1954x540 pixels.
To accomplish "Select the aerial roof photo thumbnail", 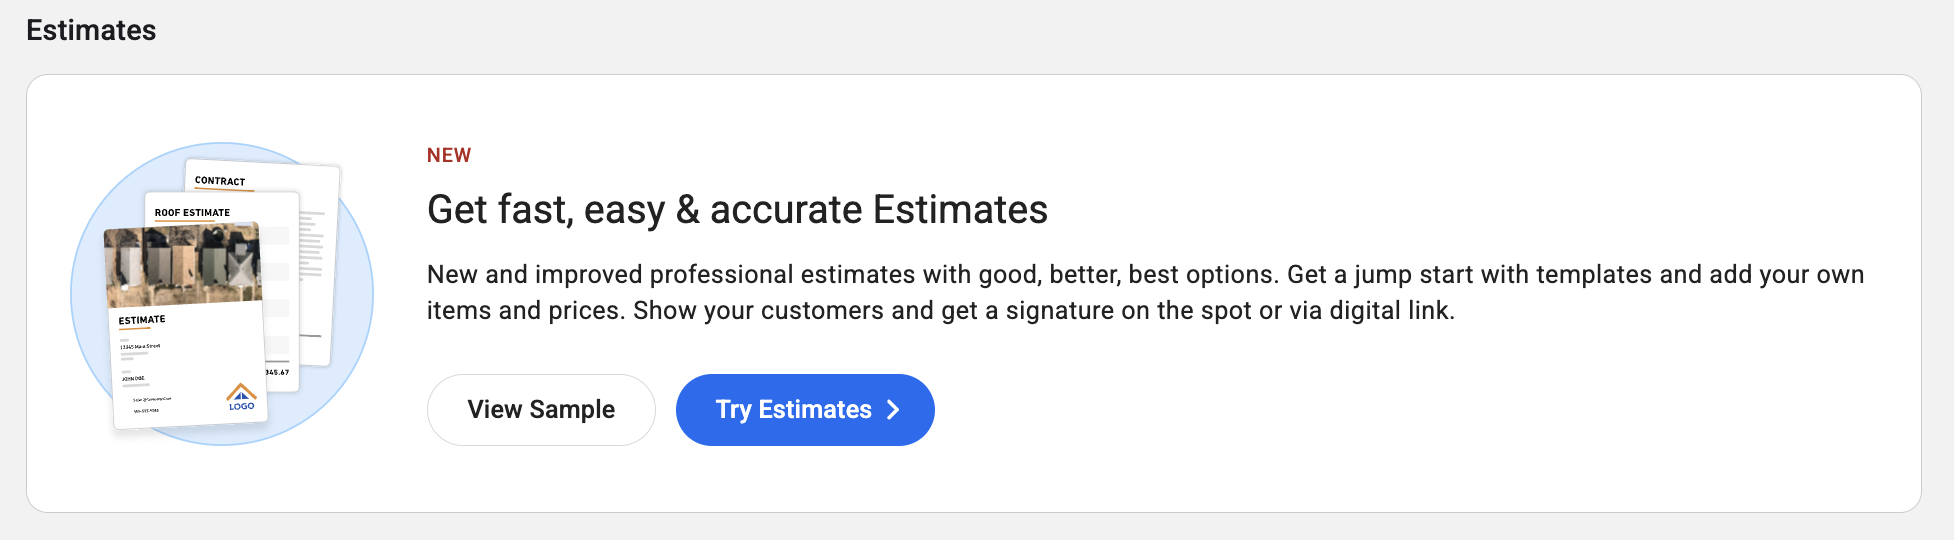I will 183,265.
